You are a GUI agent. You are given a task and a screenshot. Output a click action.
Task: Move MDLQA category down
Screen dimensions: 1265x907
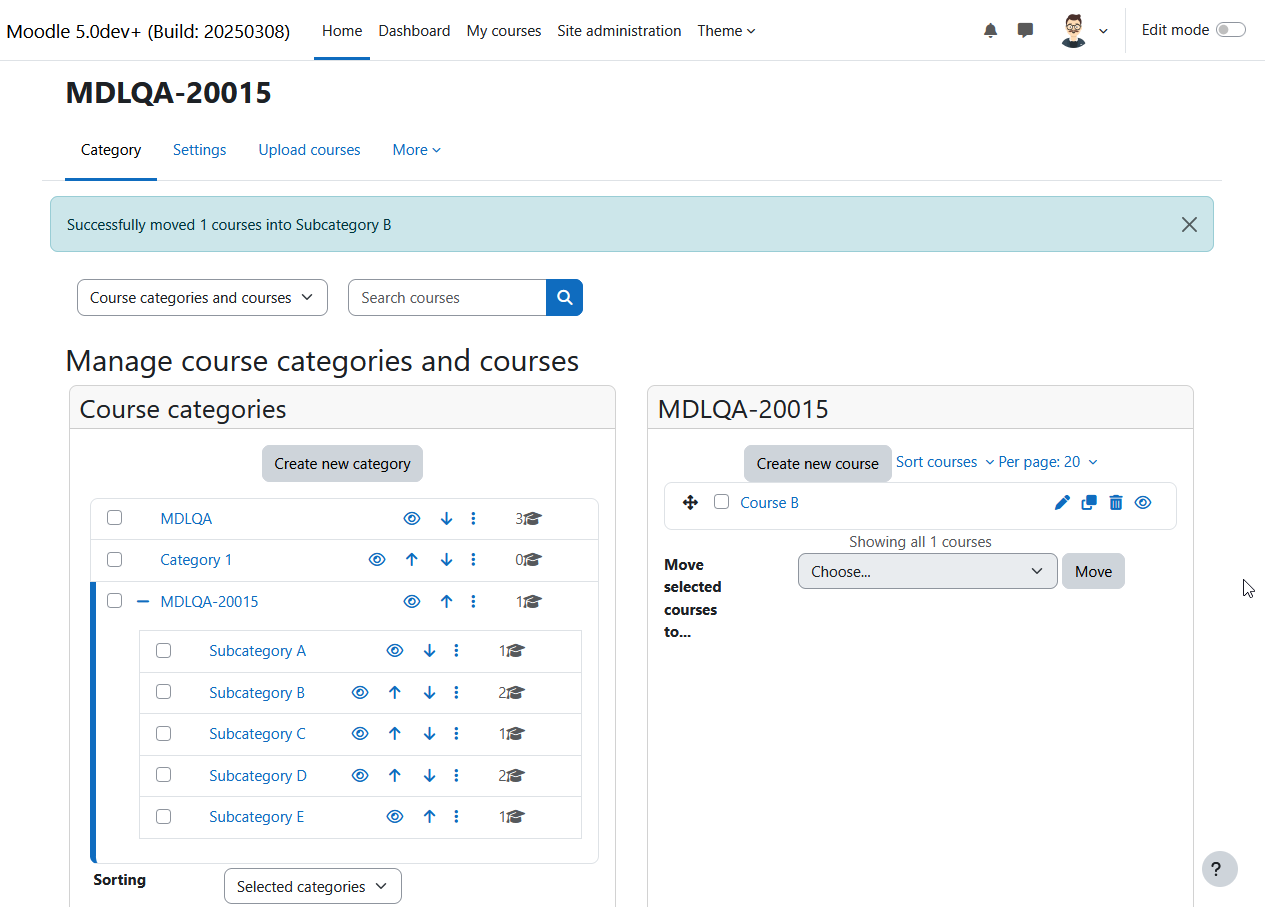click(446, 518)
